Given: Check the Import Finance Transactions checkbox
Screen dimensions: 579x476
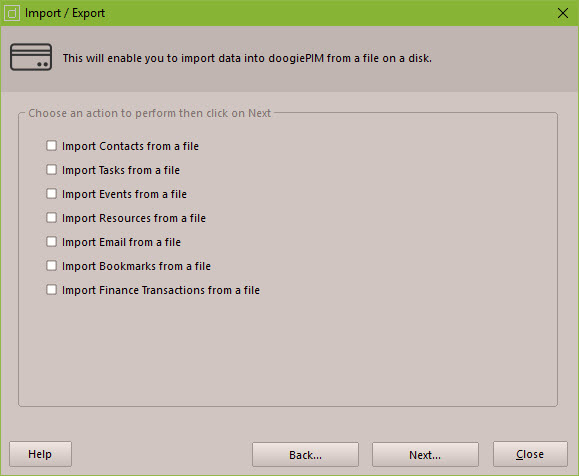Looking at the screenshot, I should click(51, 290).
